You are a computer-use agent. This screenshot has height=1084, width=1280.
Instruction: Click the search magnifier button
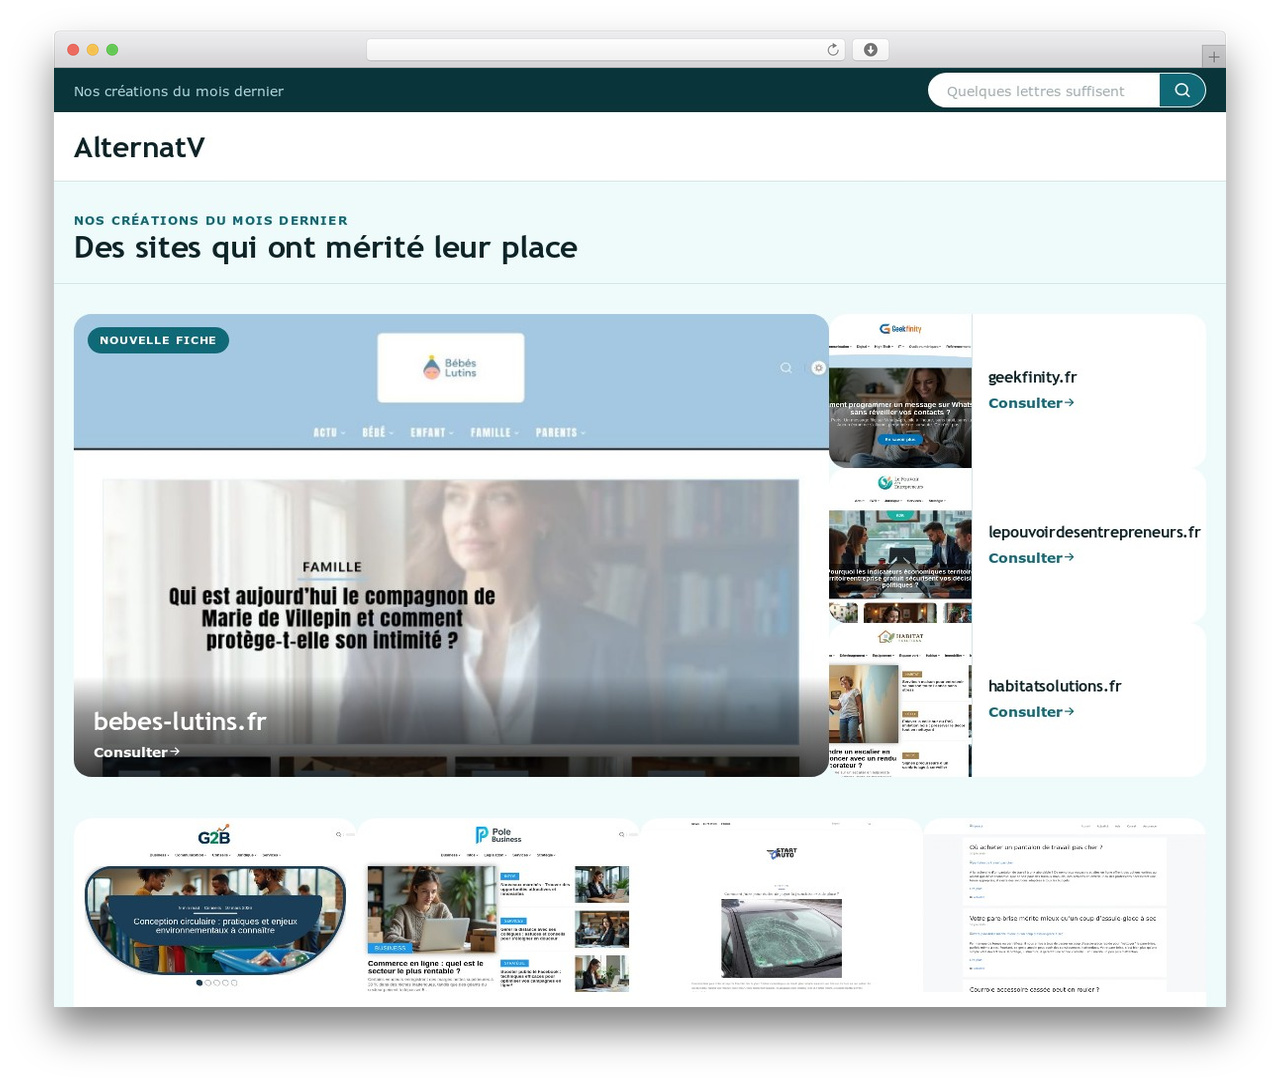click(x=1182, y=90)
